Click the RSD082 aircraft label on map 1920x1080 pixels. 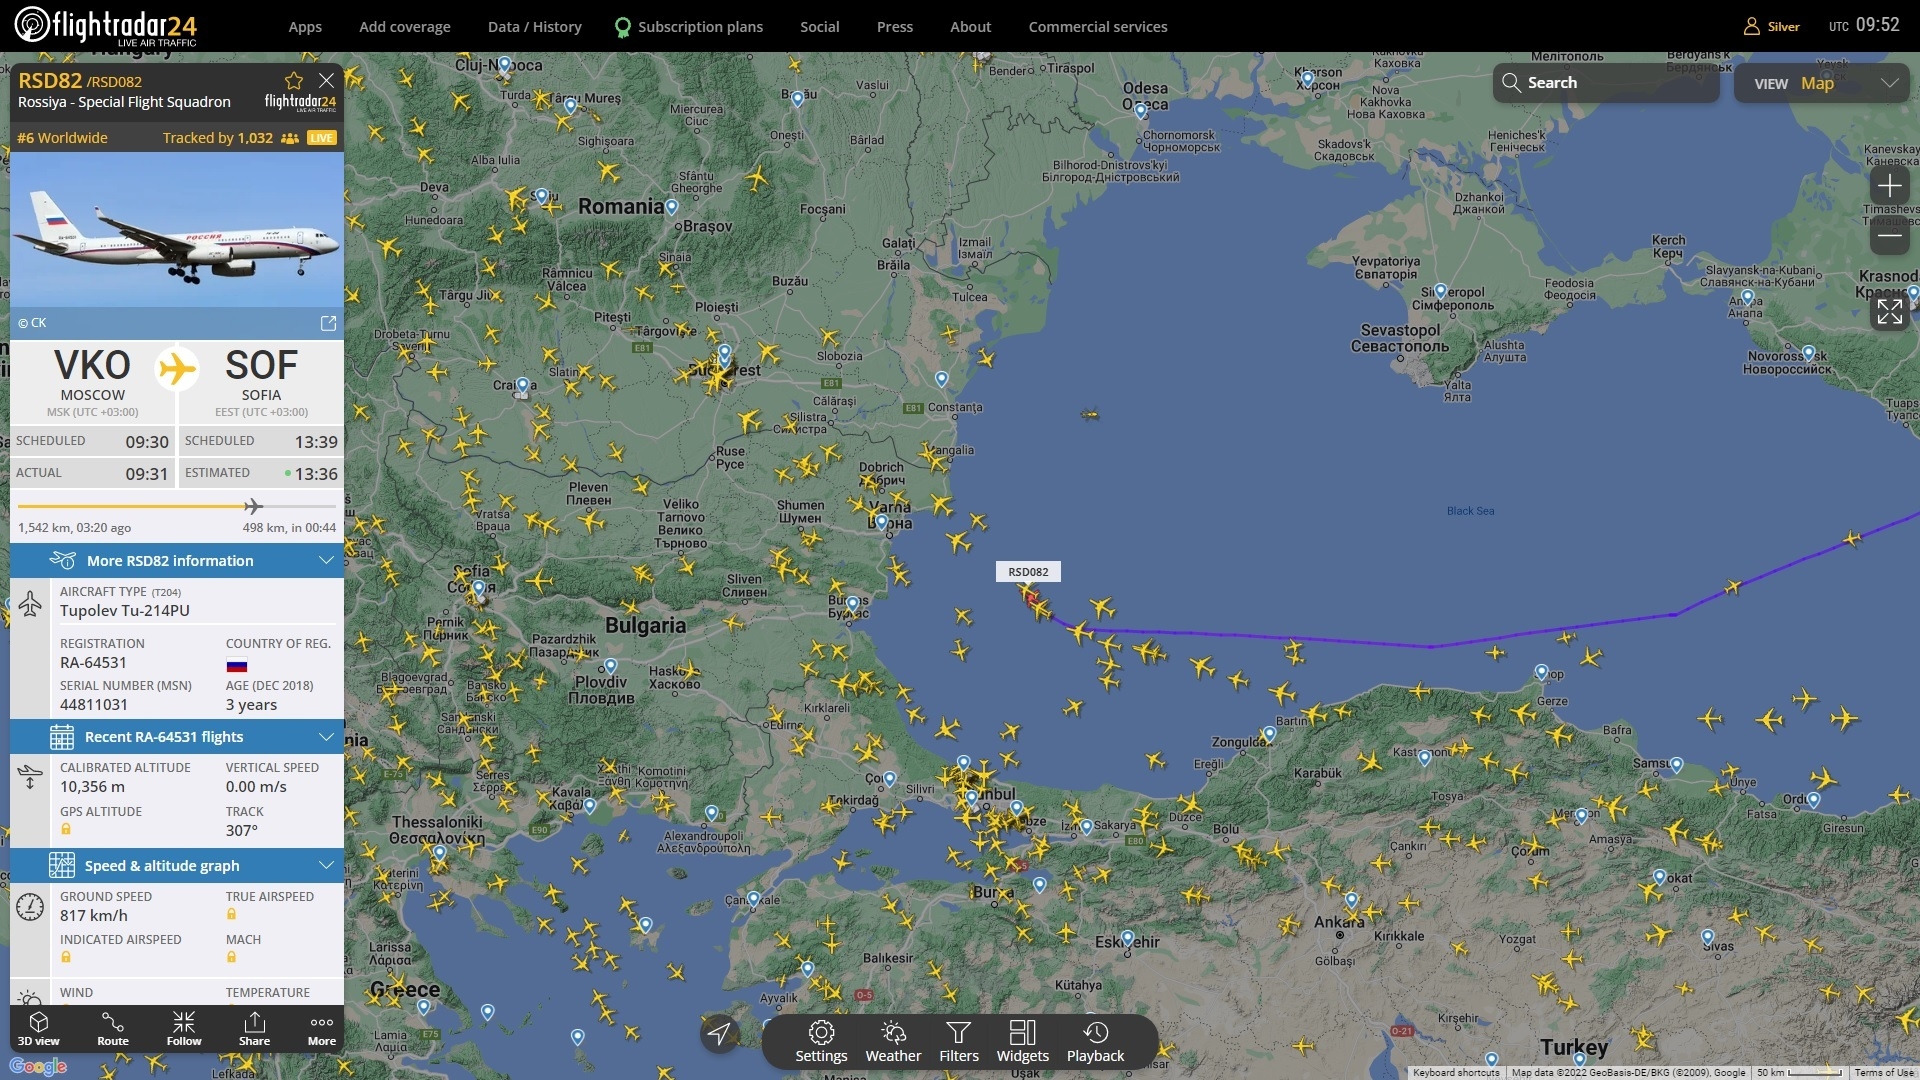(1028, 572)
